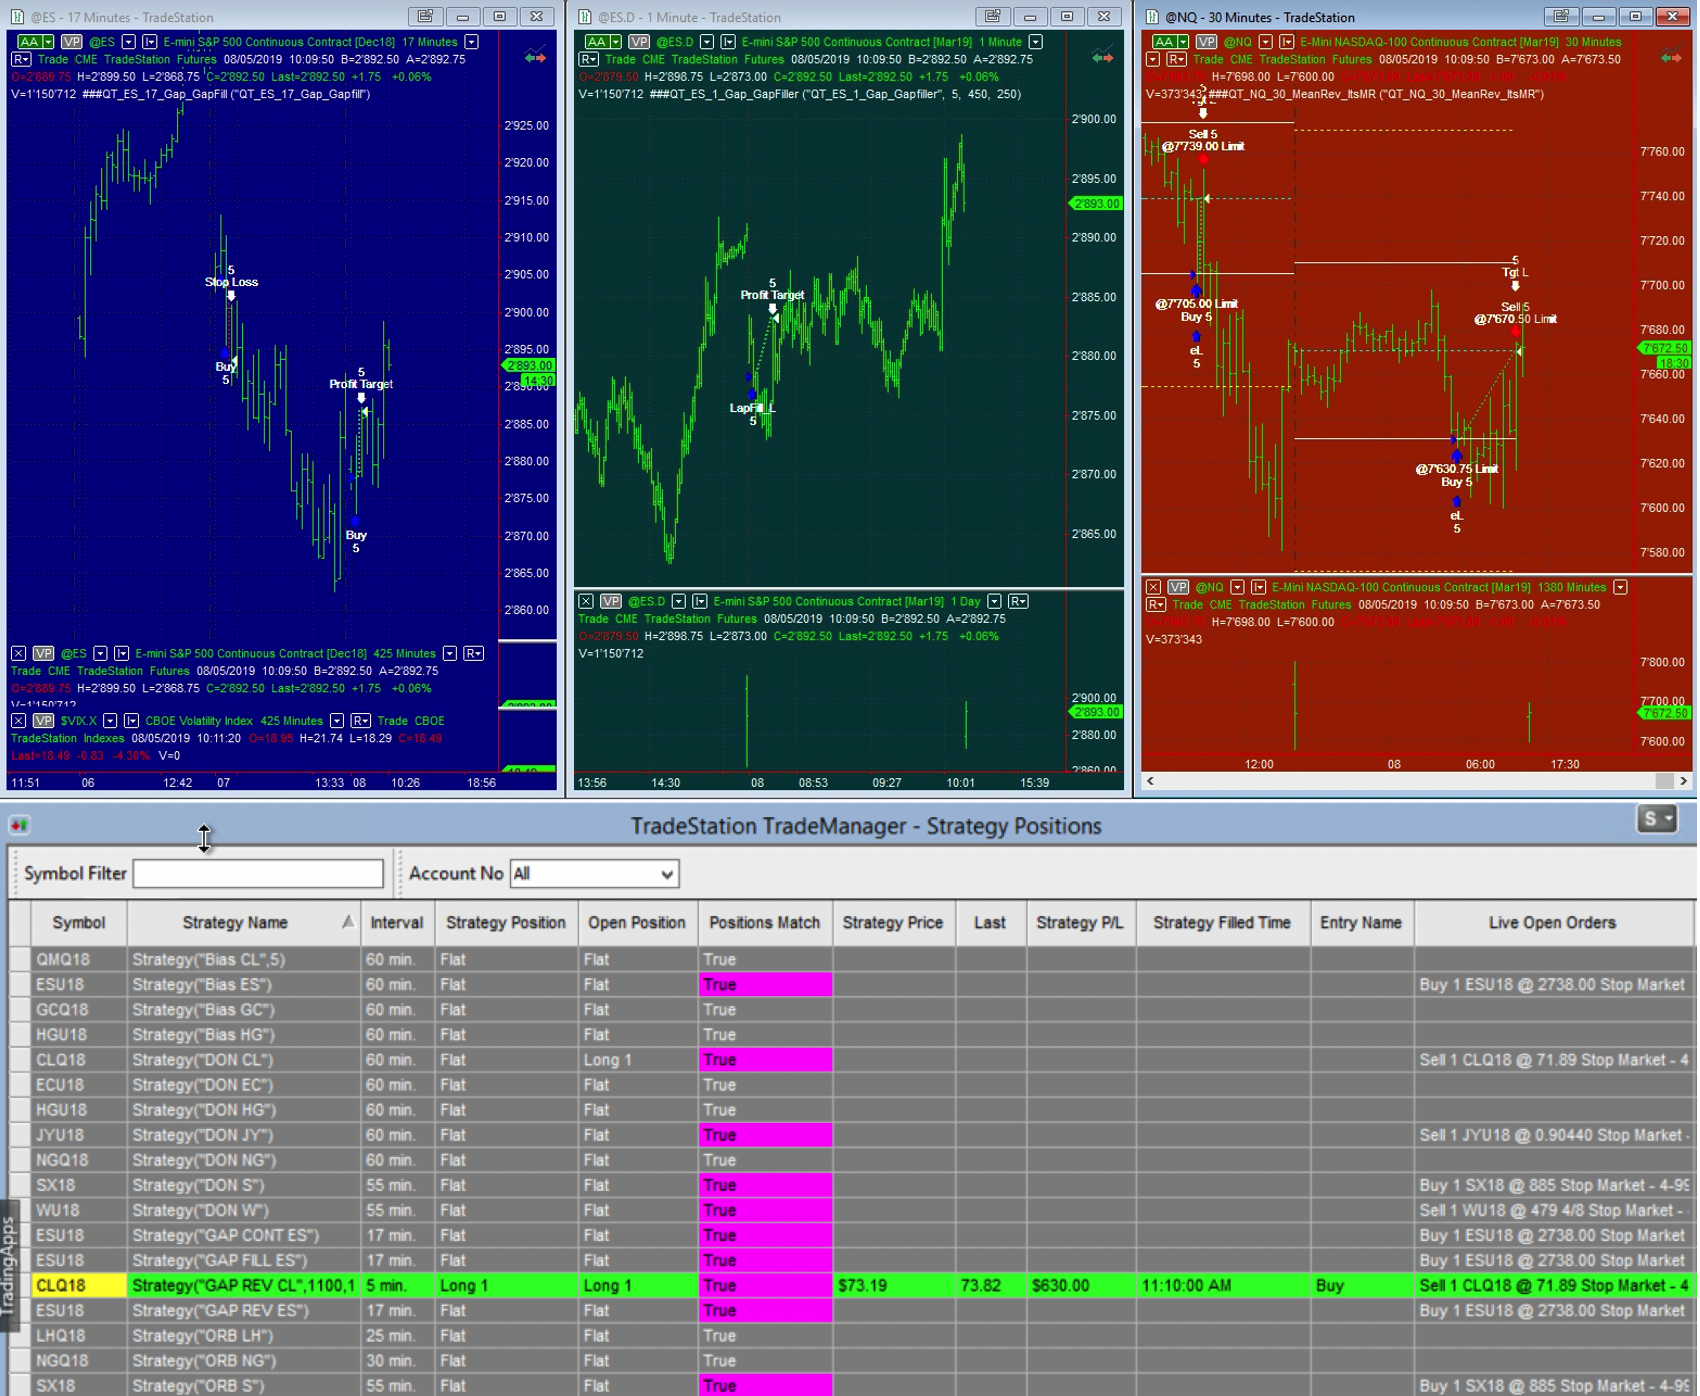Screen dimensions: 1700x1396
Task: Sort by Strategy Name column header
Action: point(243,923)
